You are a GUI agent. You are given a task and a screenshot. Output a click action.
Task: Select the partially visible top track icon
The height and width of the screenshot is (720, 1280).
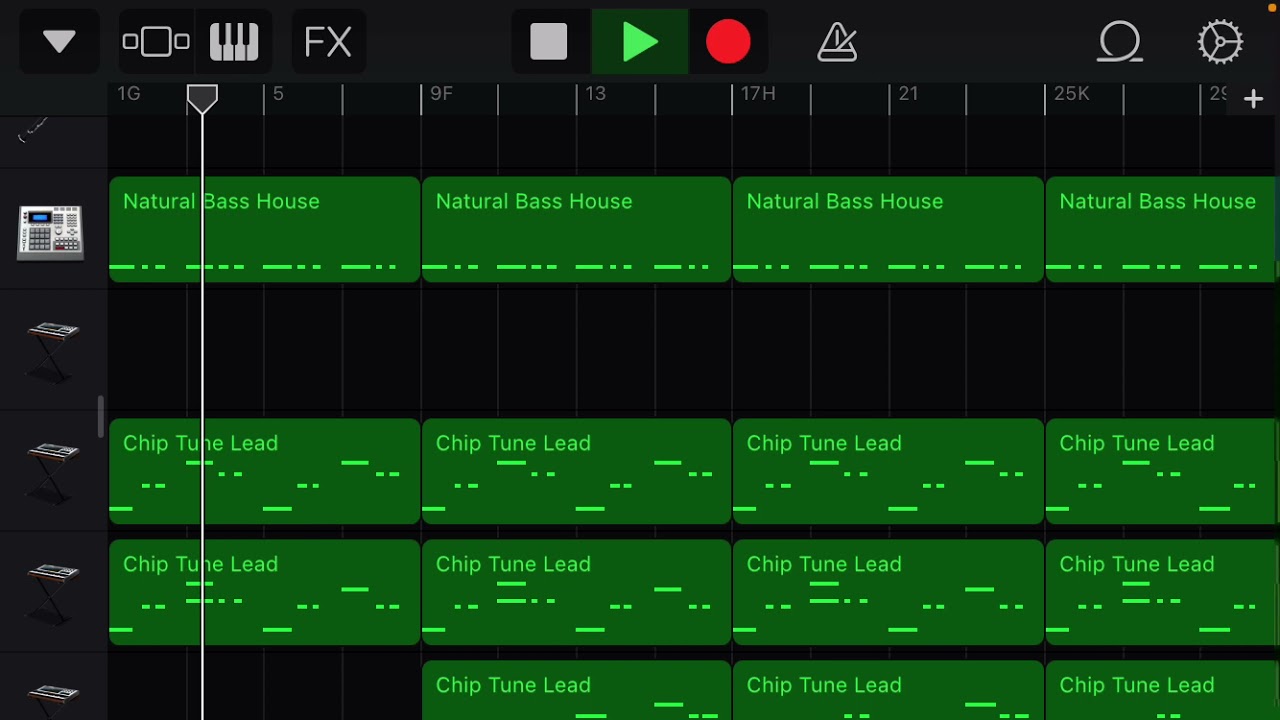tap(33, 130)
